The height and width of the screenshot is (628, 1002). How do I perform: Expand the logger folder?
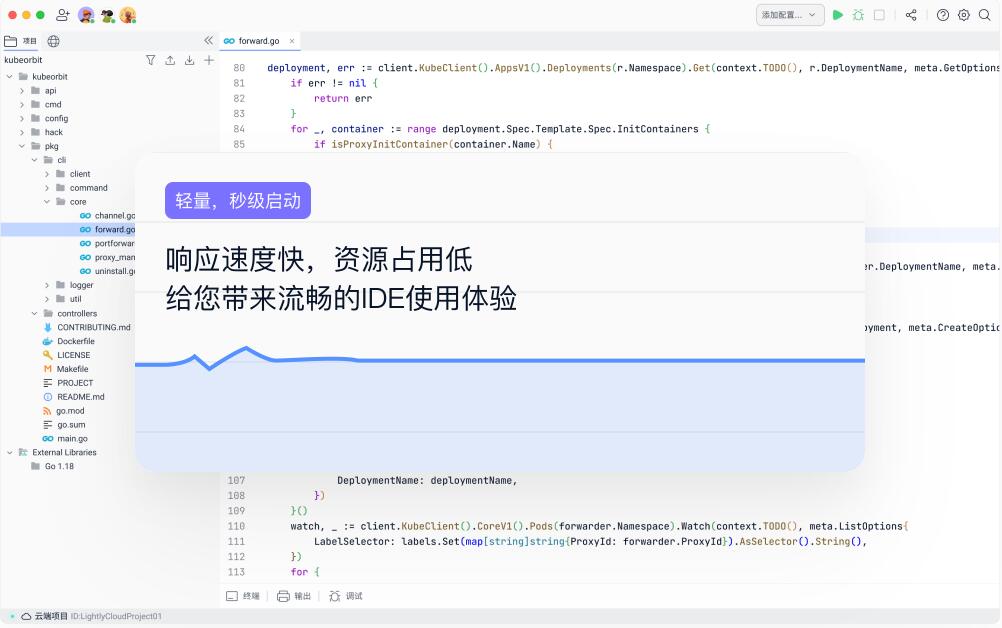47,285
